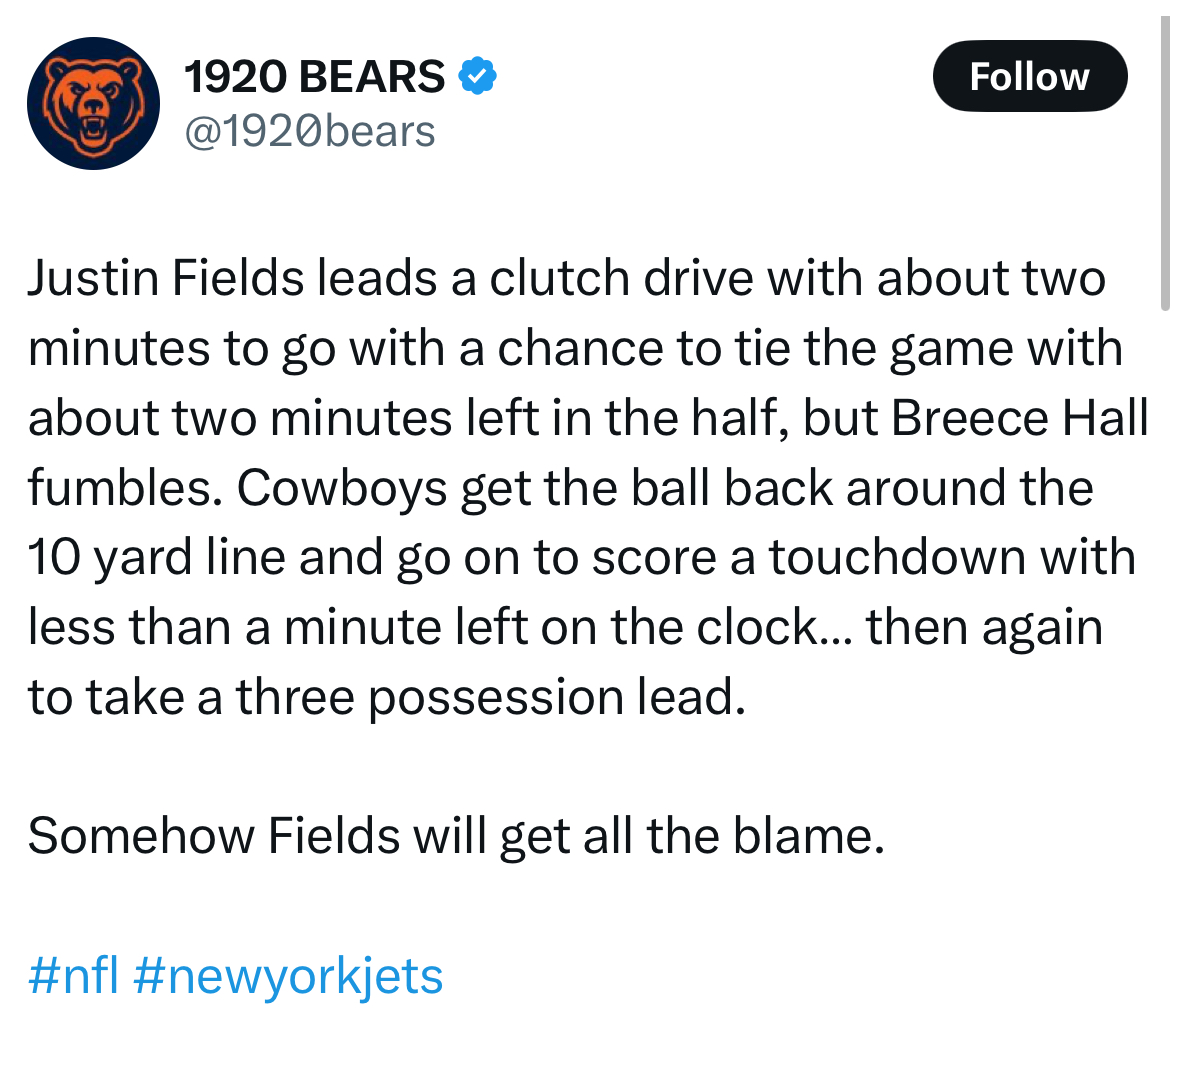Click the word 'Cowboys' in the tweet
Image resolution: width=1179 pixels, height=1076 pixels.
pos(342,487)
